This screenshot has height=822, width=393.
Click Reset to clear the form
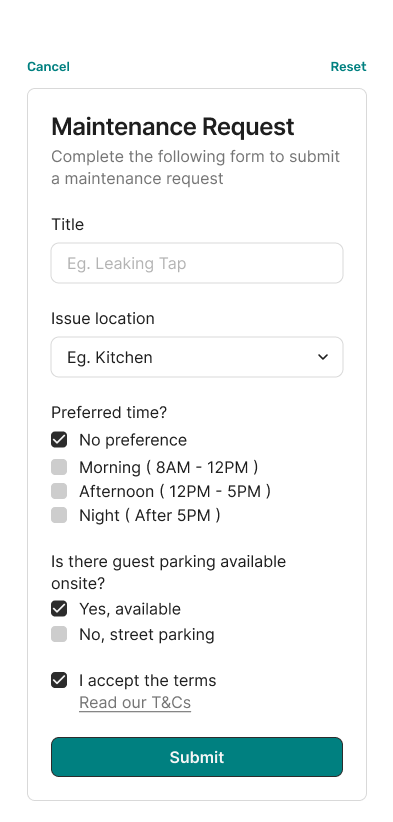[x=348, y=67]
